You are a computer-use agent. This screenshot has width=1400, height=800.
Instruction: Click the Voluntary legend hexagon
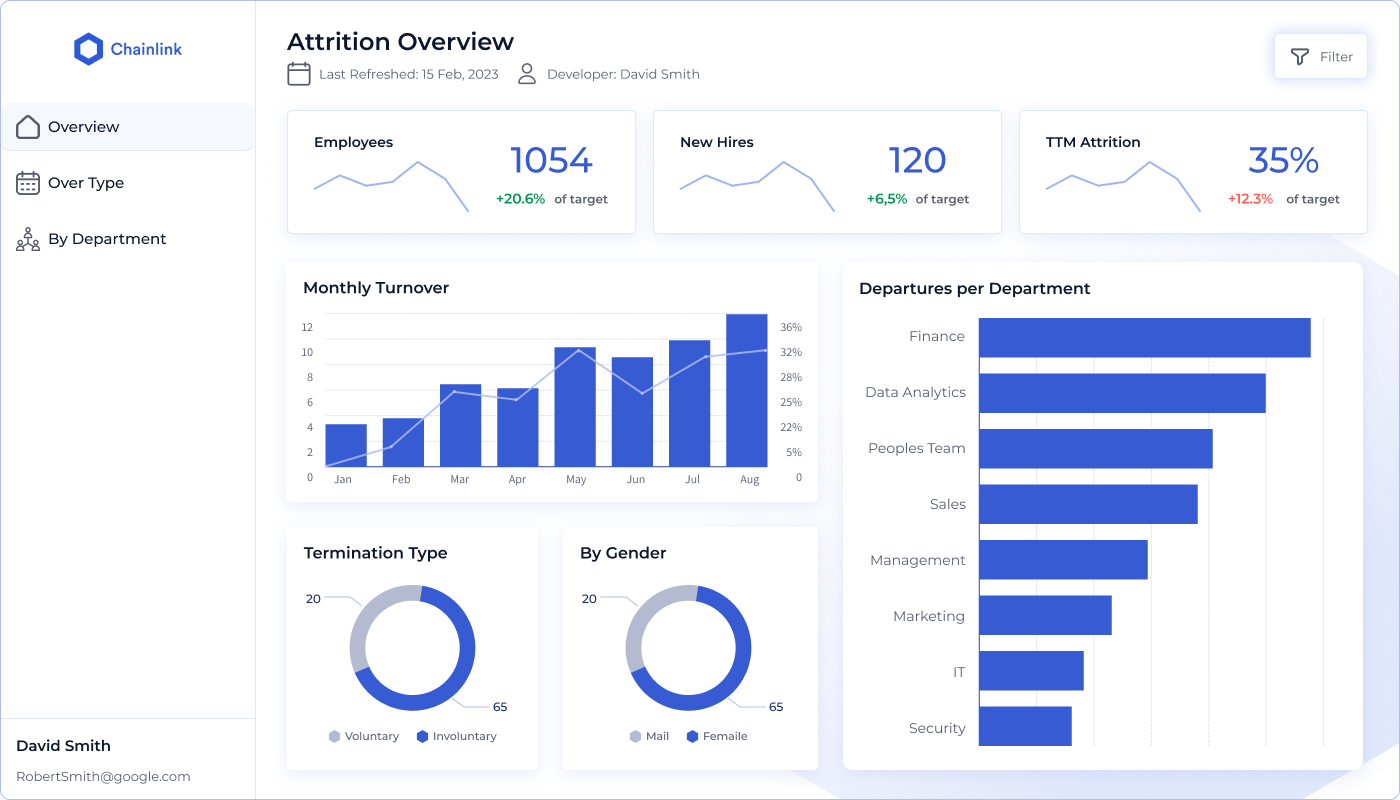pyautogui.click(x=334, y=736)
